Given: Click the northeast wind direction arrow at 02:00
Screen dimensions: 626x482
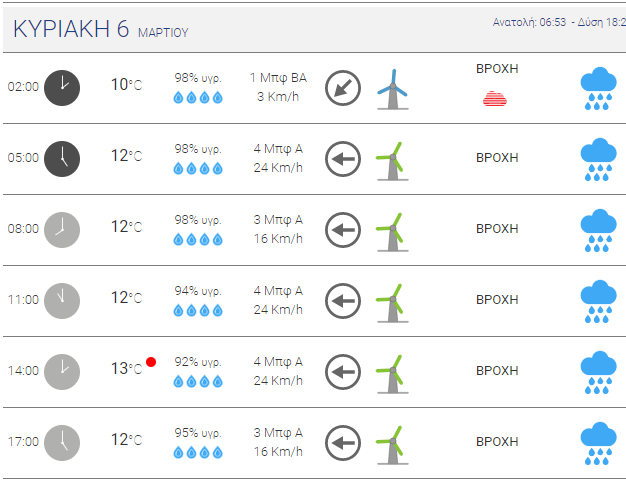Looking at the screenshot, I should 343,88.
